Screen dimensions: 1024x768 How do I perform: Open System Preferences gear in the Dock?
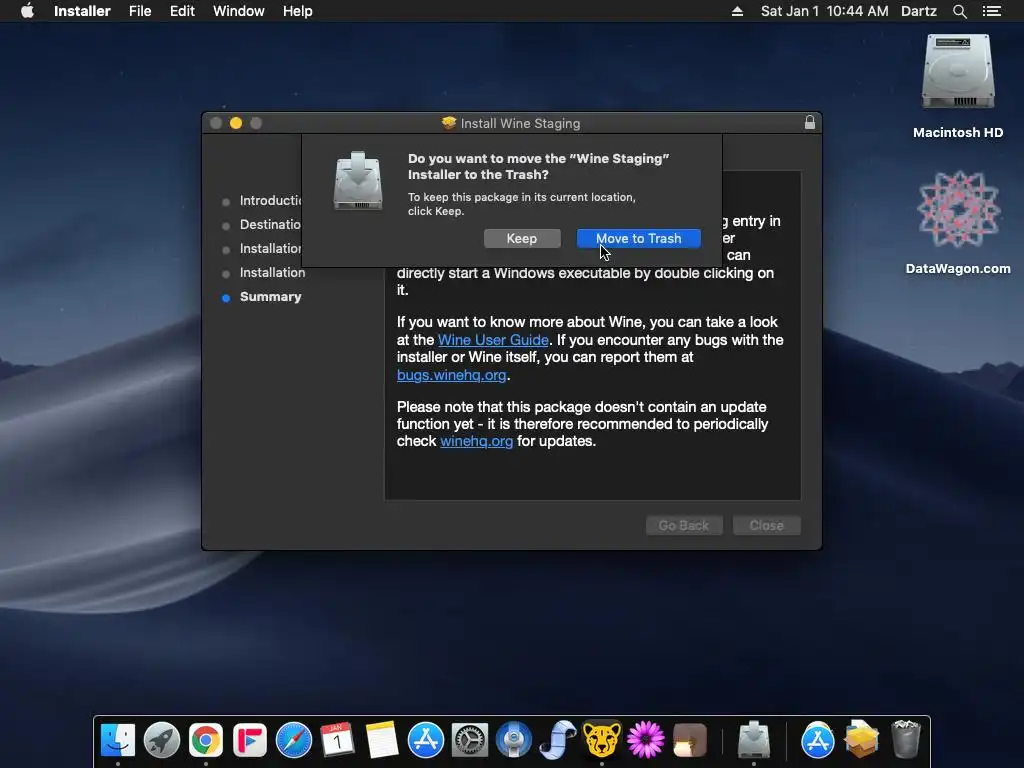coord(470,740)
